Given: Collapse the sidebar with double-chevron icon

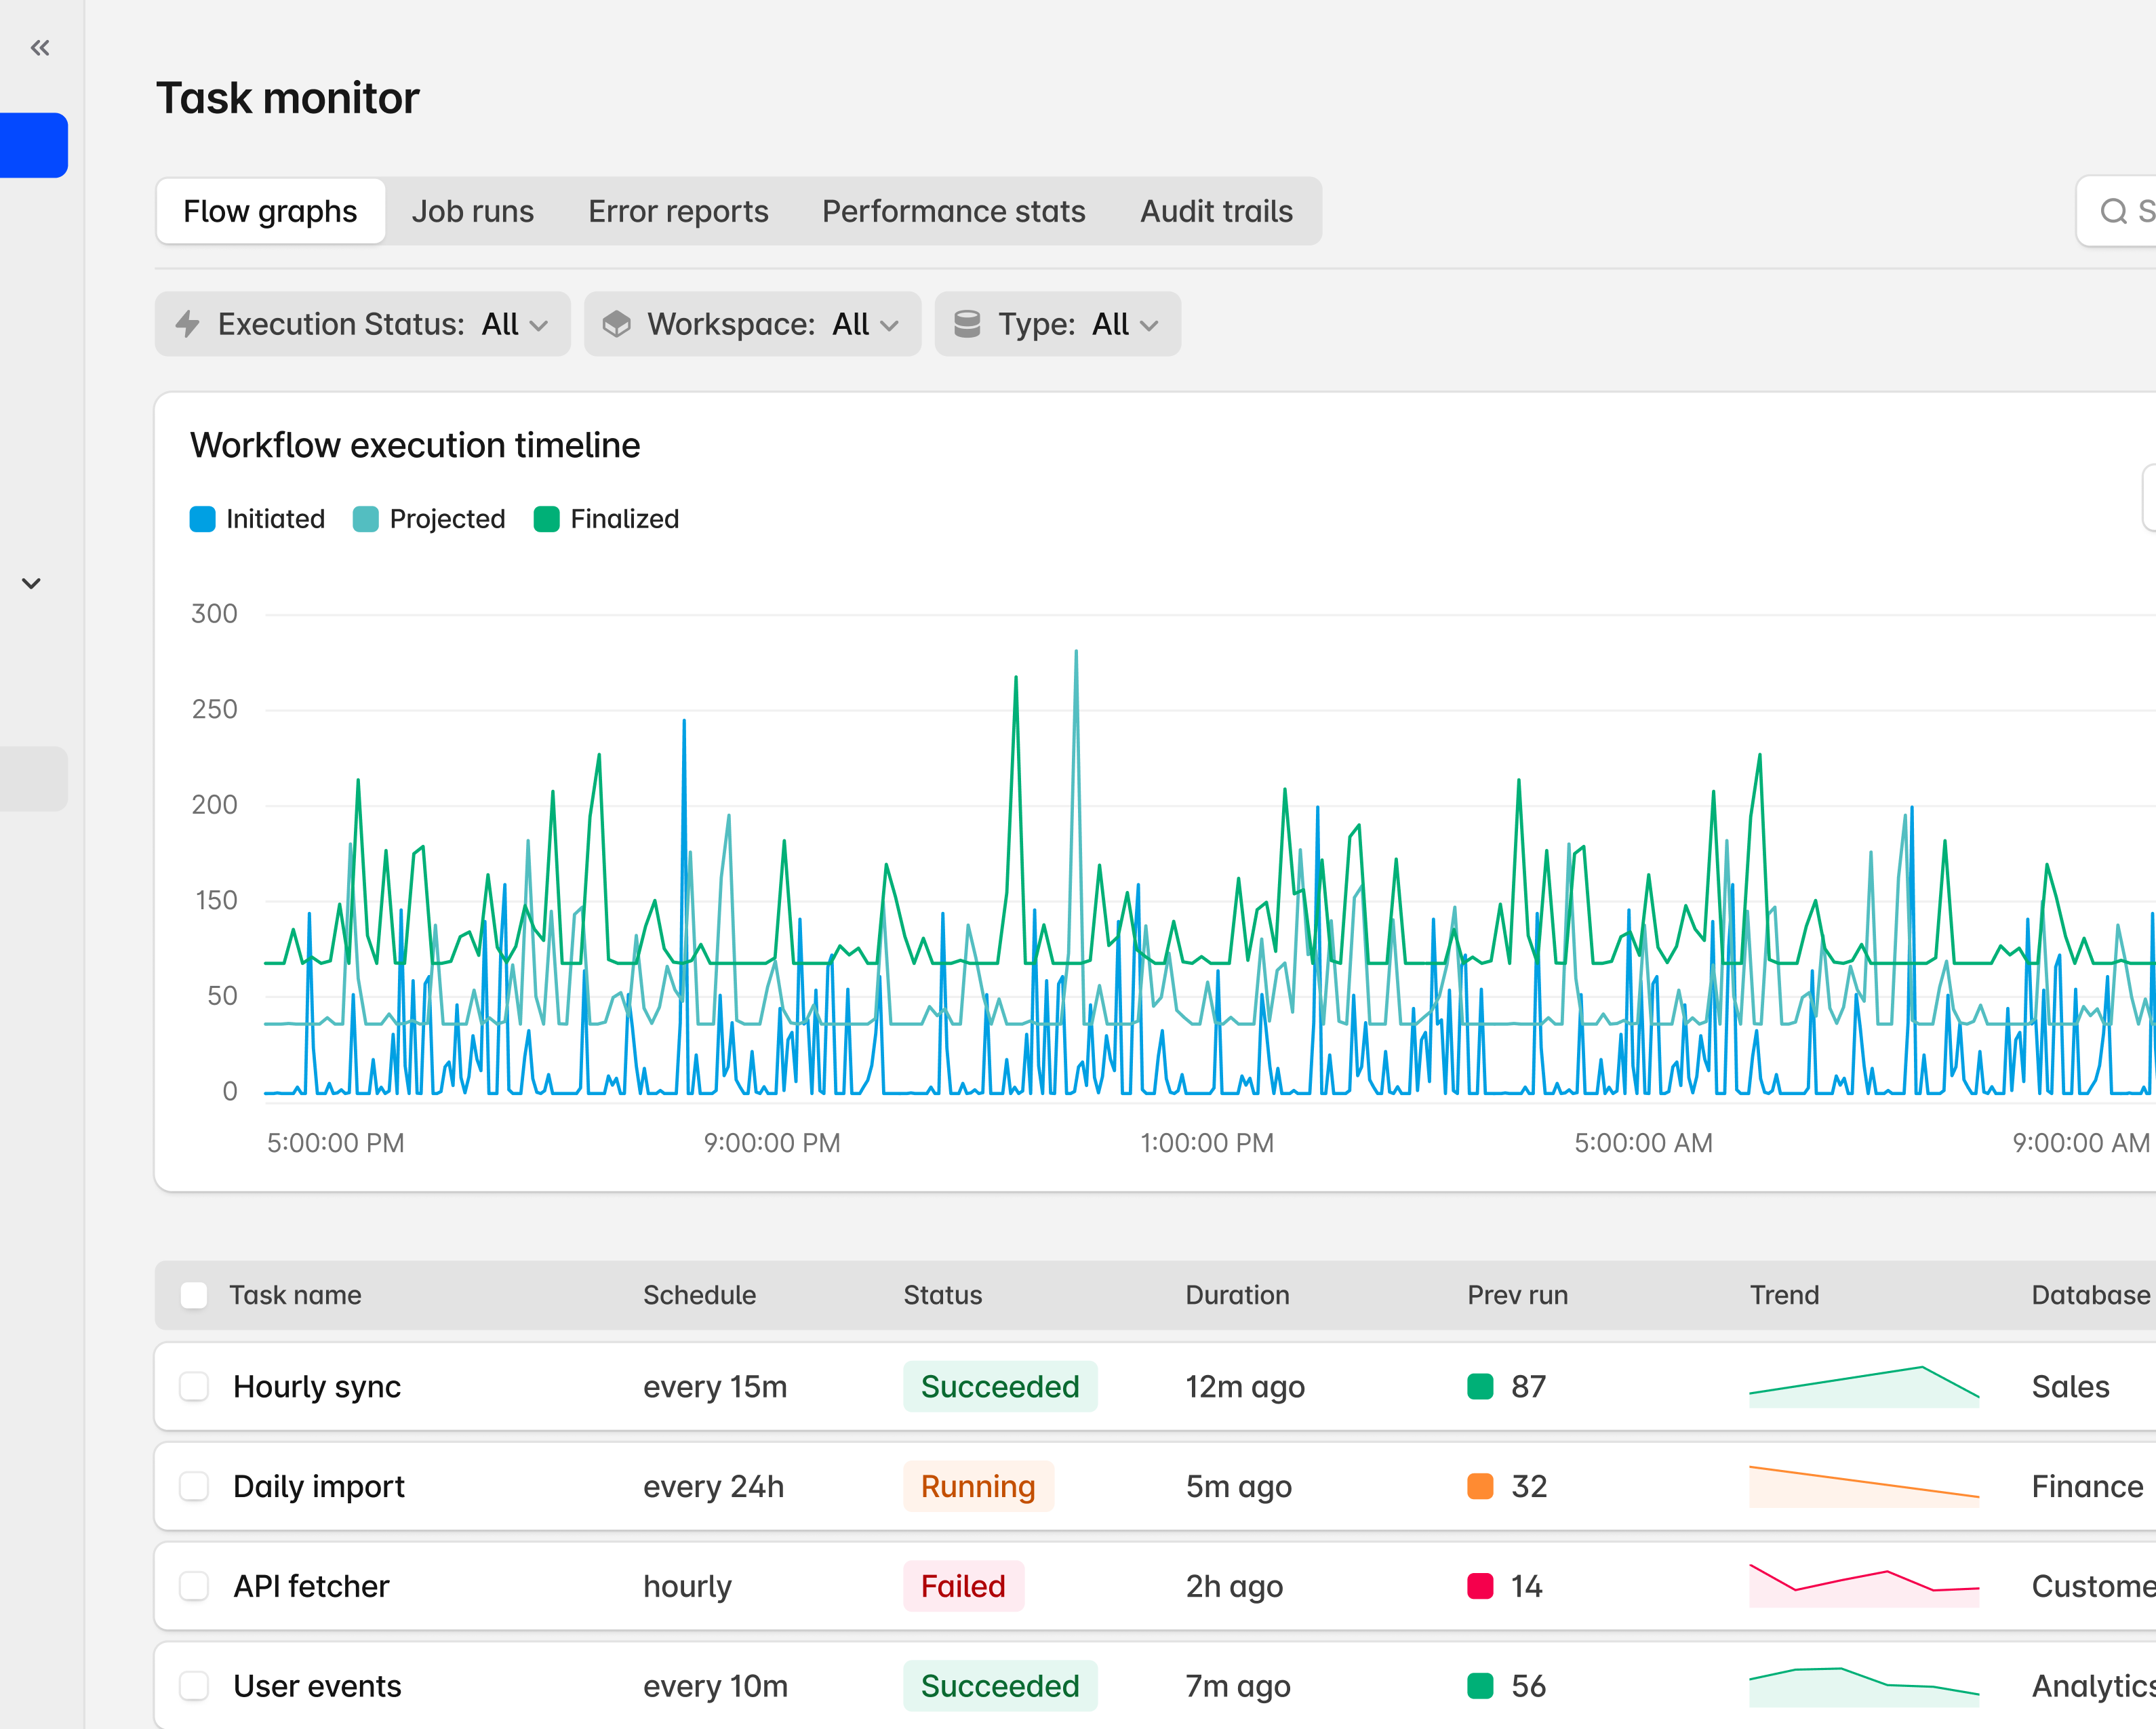Looking at the screenshot, I should 40,48.
